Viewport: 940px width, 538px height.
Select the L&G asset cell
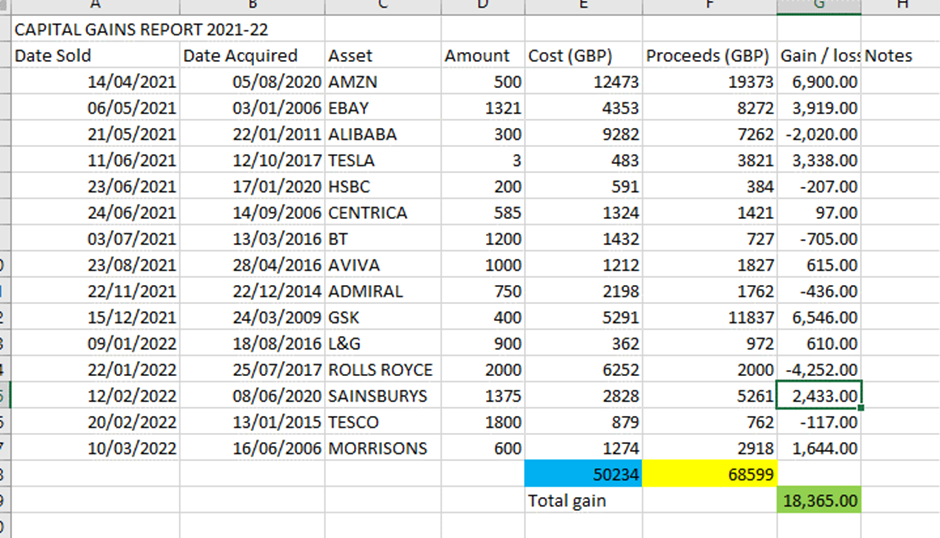point(383,344)
